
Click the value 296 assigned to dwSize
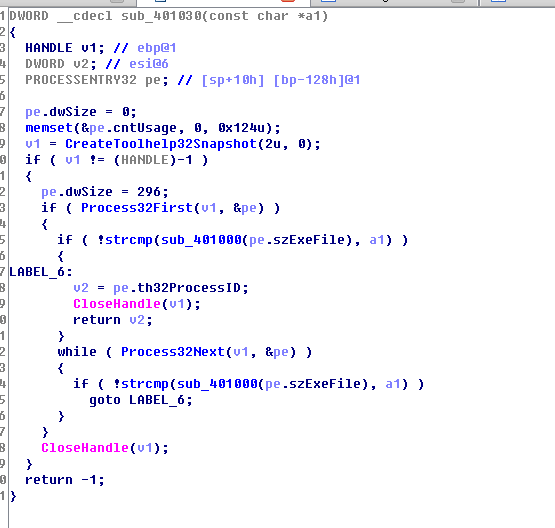point(149,192)
